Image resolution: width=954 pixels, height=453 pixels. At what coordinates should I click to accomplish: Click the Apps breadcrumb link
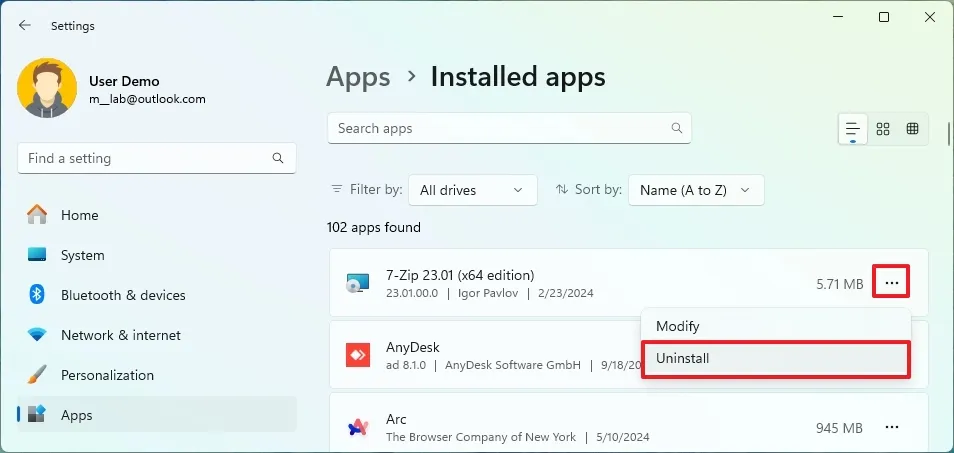point(358,77)
